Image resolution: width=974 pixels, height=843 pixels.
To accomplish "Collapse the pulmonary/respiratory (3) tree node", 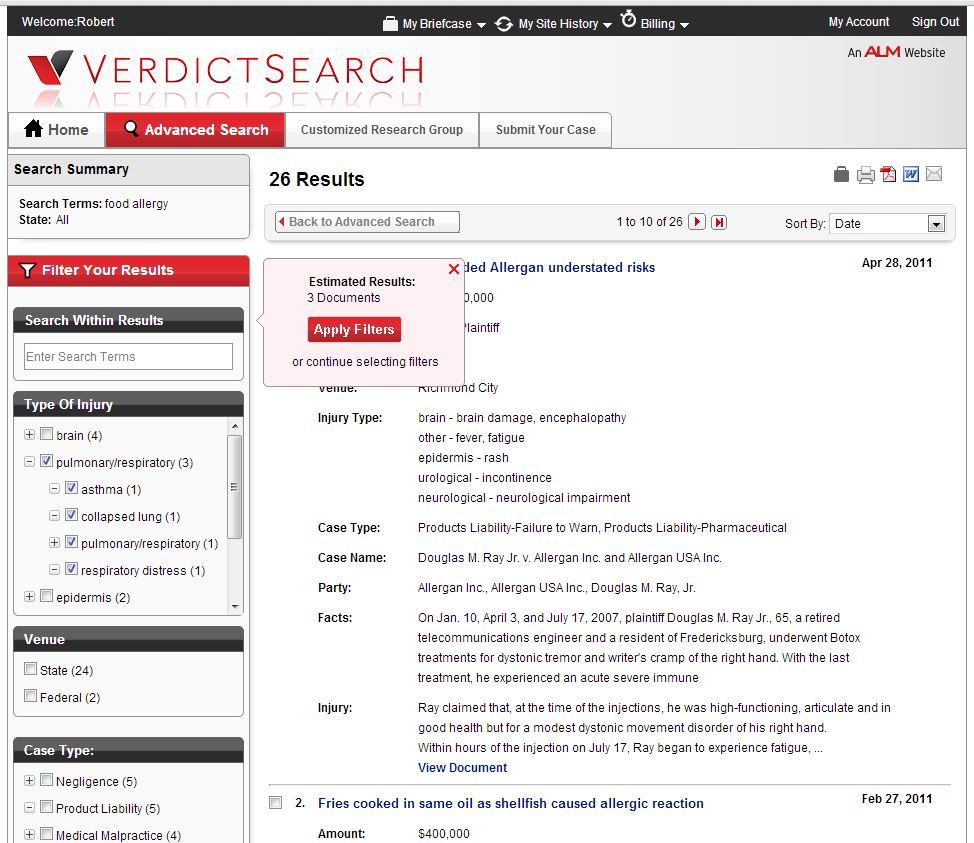I will coord(29,462).
